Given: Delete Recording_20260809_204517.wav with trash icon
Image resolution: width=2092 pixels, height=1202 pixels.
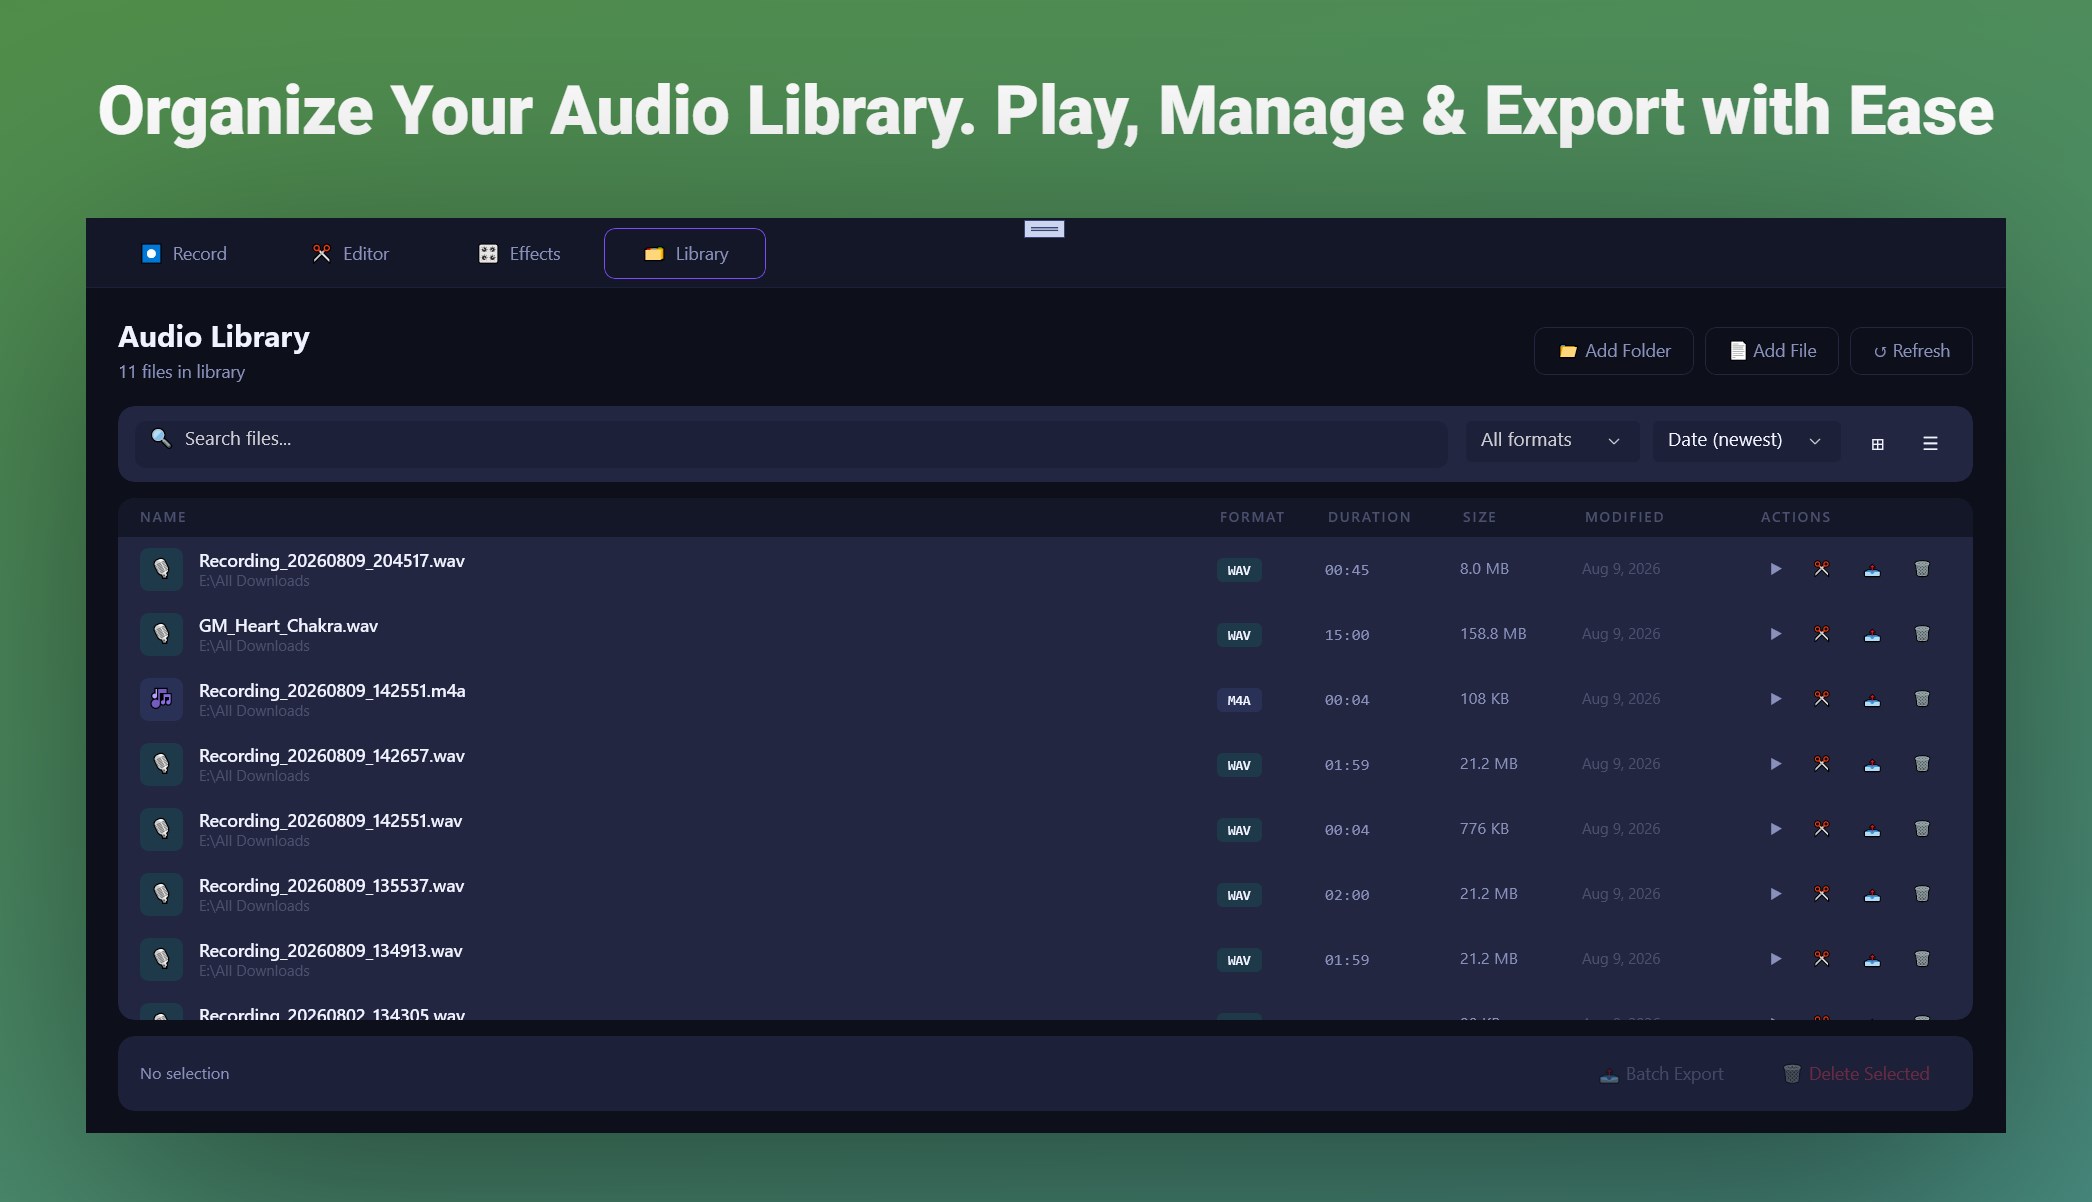Looking at the screenshot, I should pos(1922,569).
